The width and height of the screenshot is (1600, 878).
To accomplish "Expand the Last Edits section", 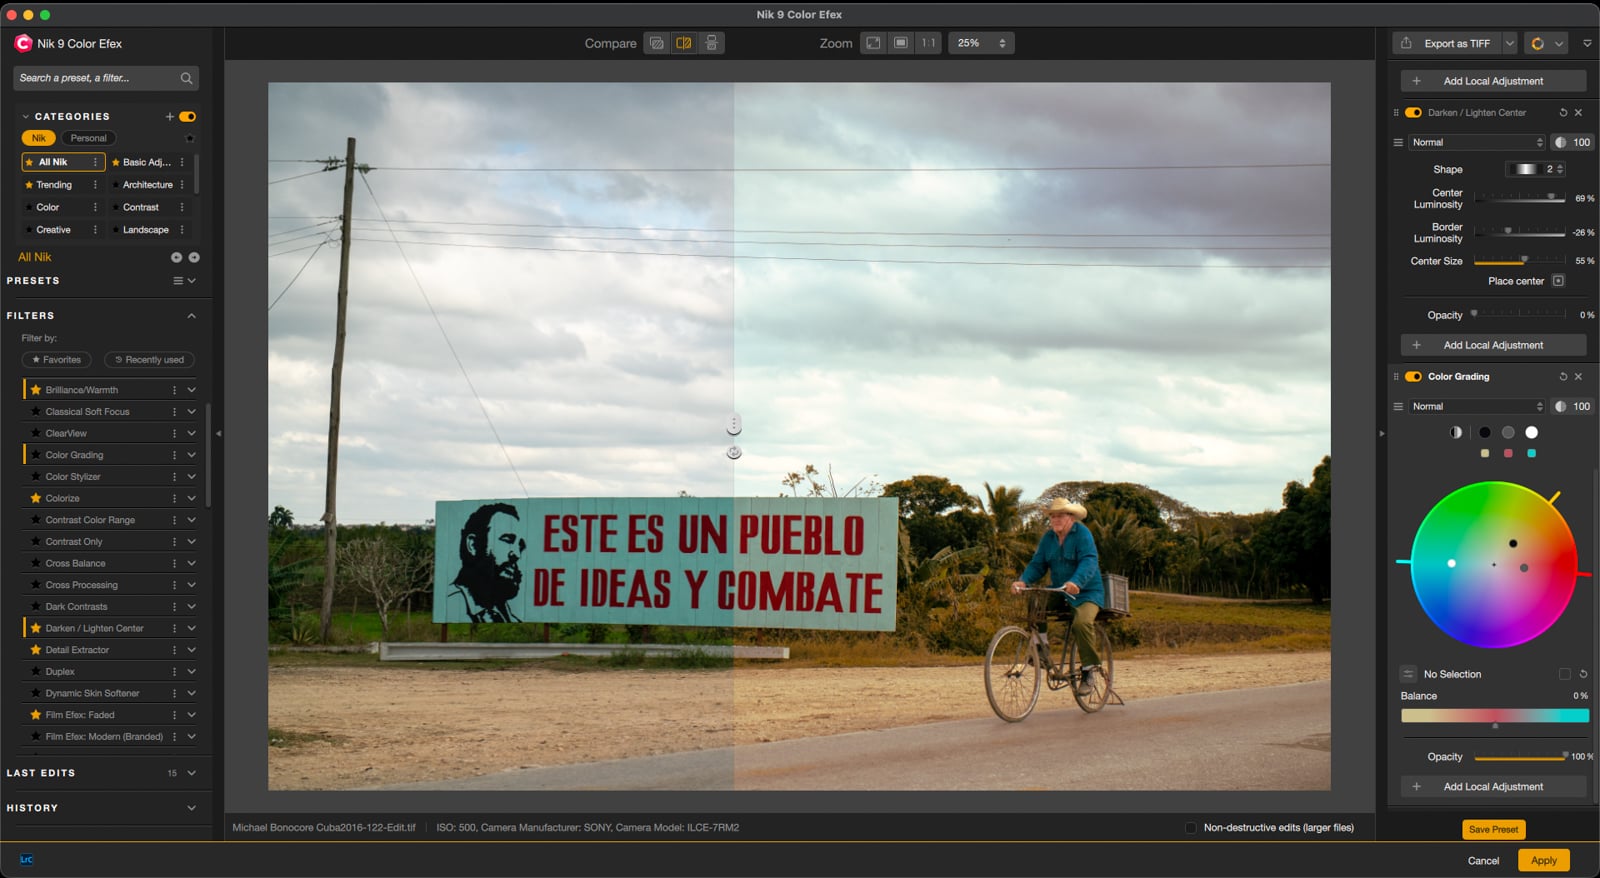I will (192, 773).
